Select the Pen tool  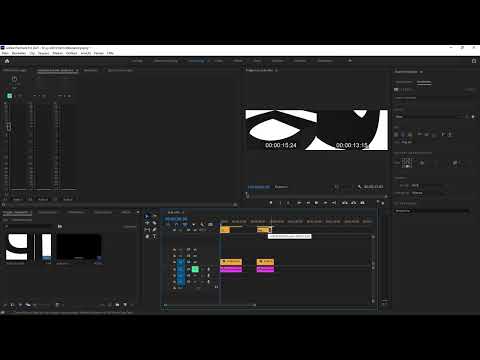(x=154, y=229)
